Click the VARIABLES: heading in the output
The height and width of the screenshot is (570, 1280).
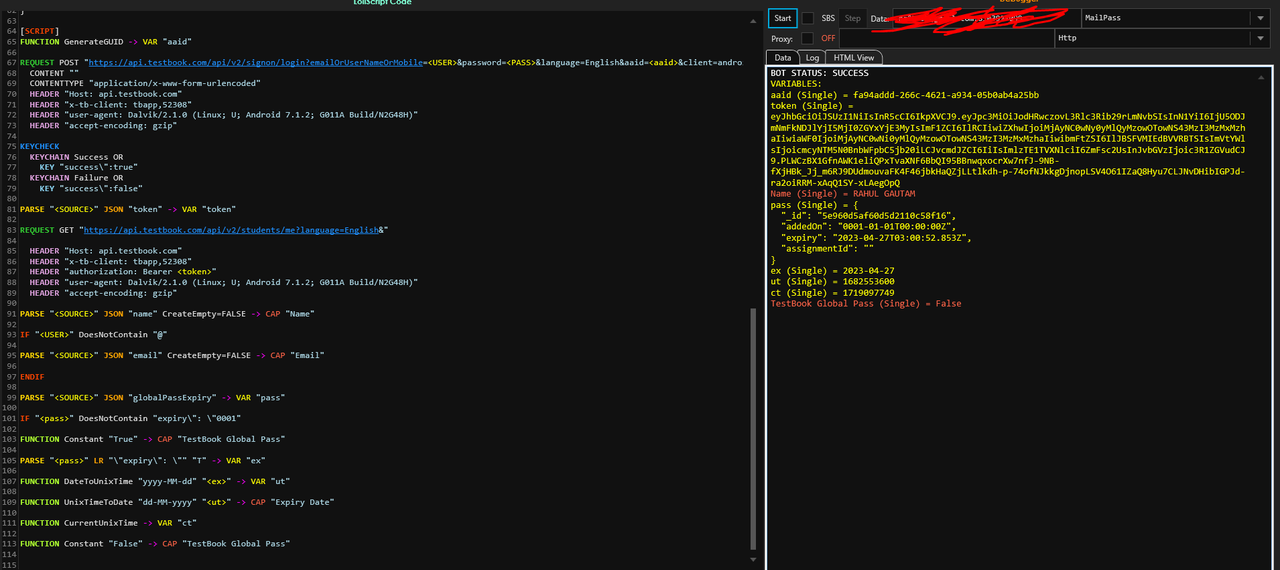pos(796,84)
